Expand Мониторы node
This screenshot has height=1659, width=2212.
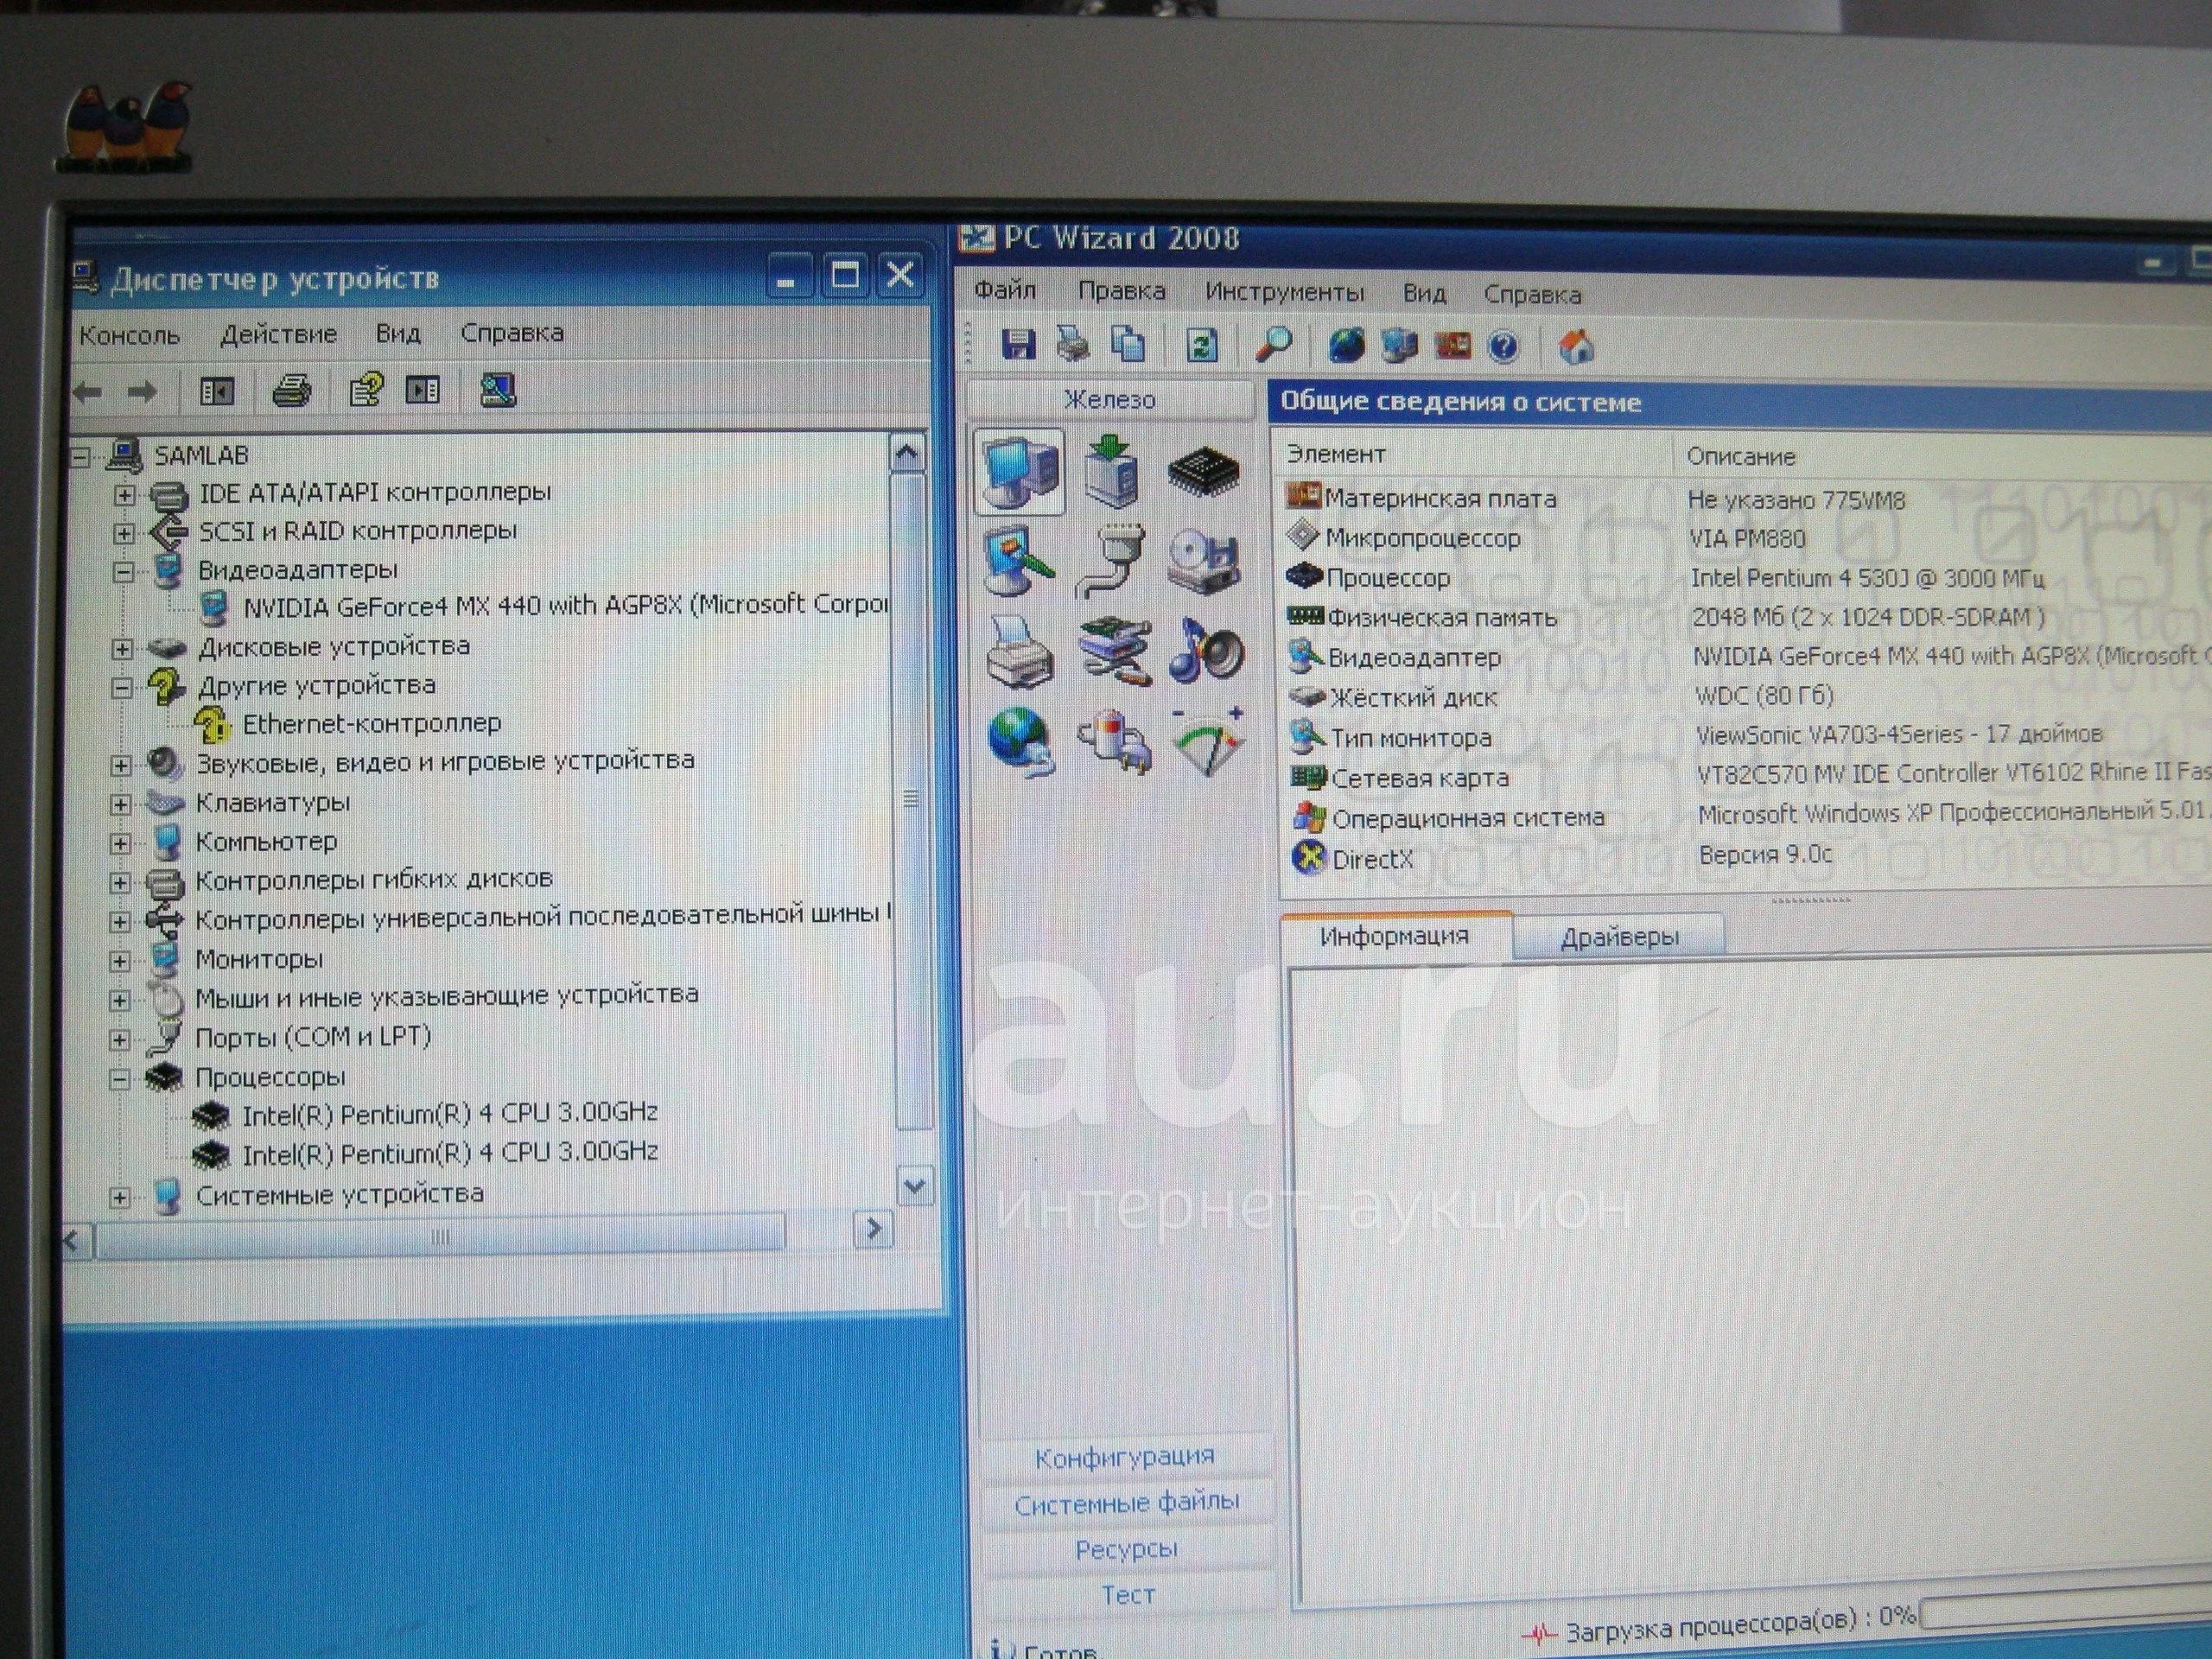(x=121, y=961)
